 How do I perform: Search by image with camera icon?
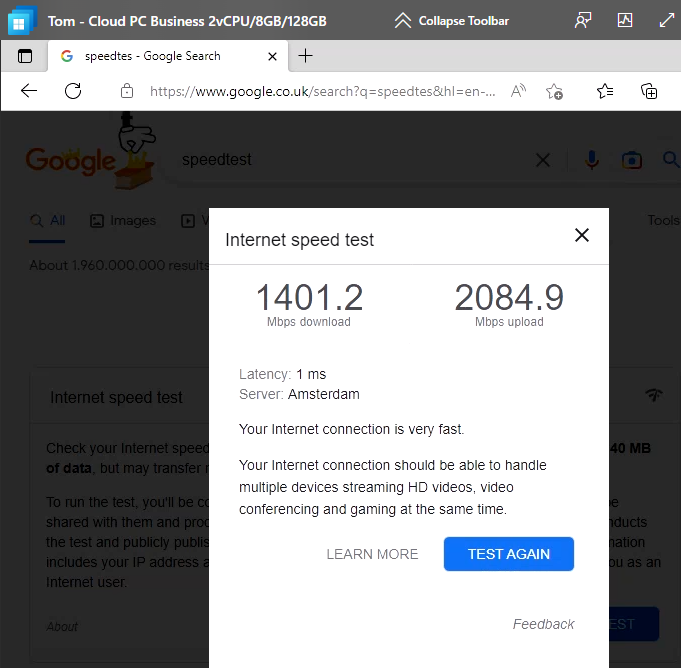tap(631, 160)
